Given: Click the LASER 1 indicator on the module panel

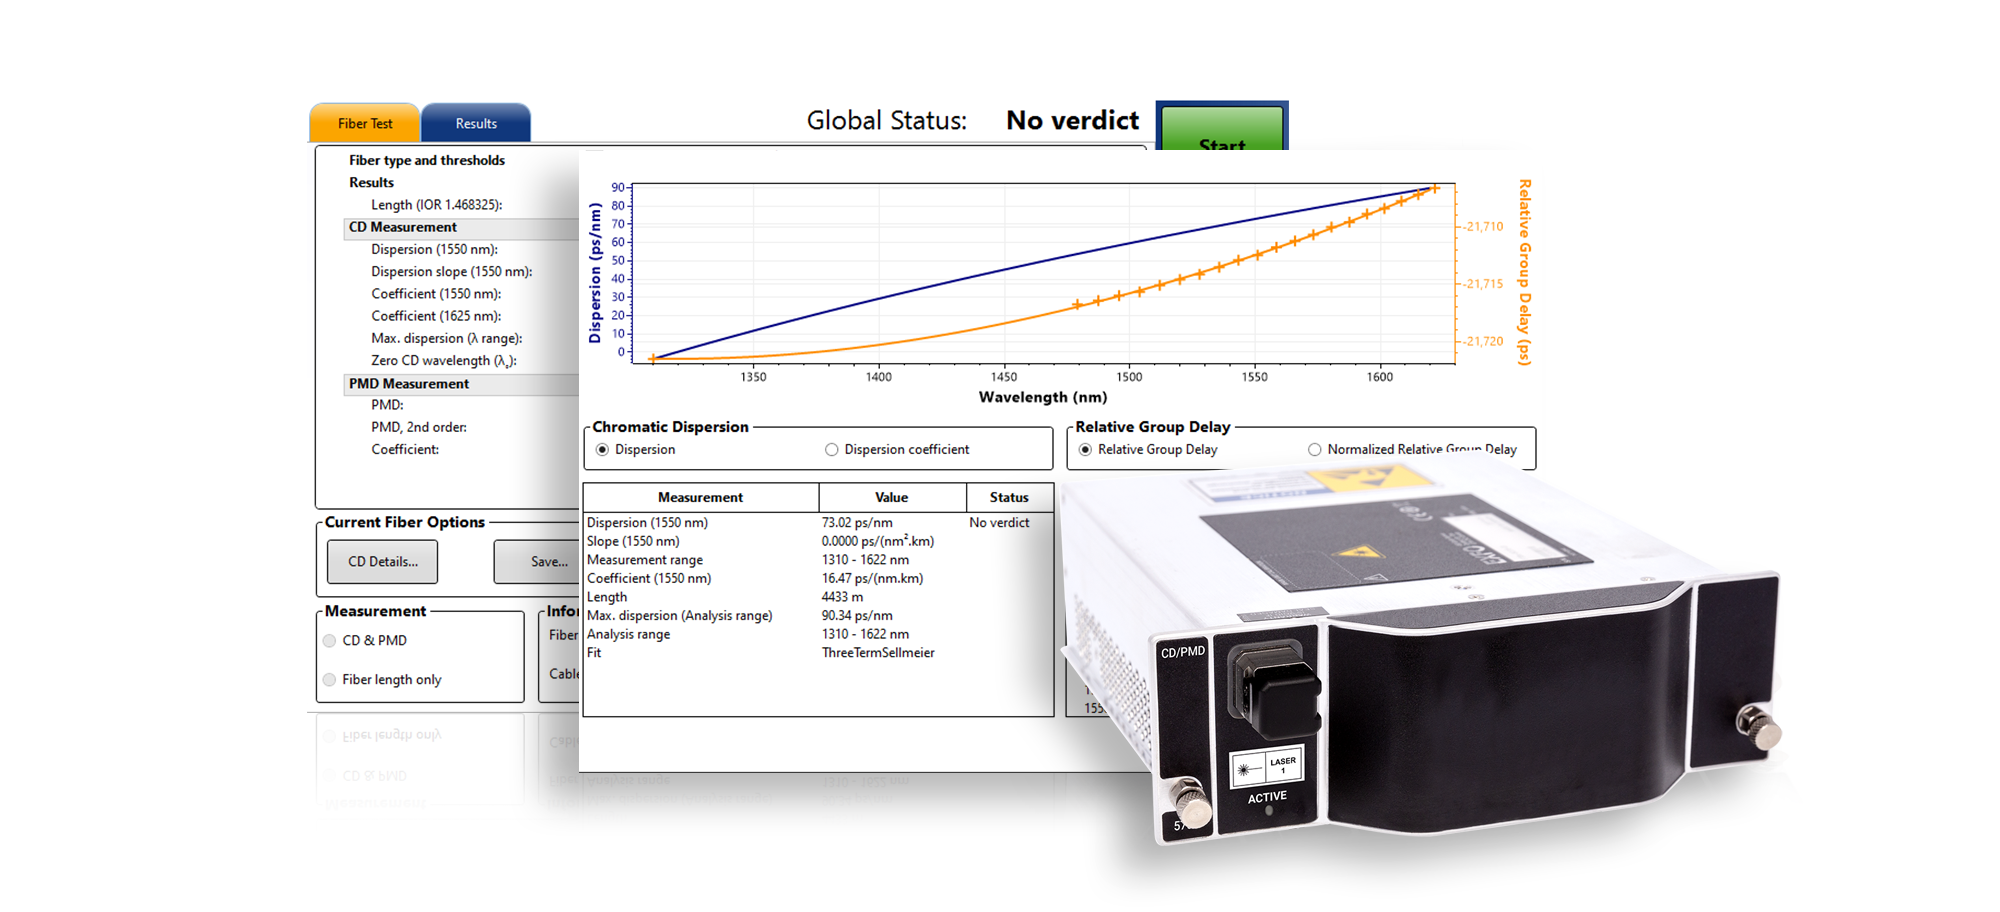Looking at the screenshot, I should 1283,763.
